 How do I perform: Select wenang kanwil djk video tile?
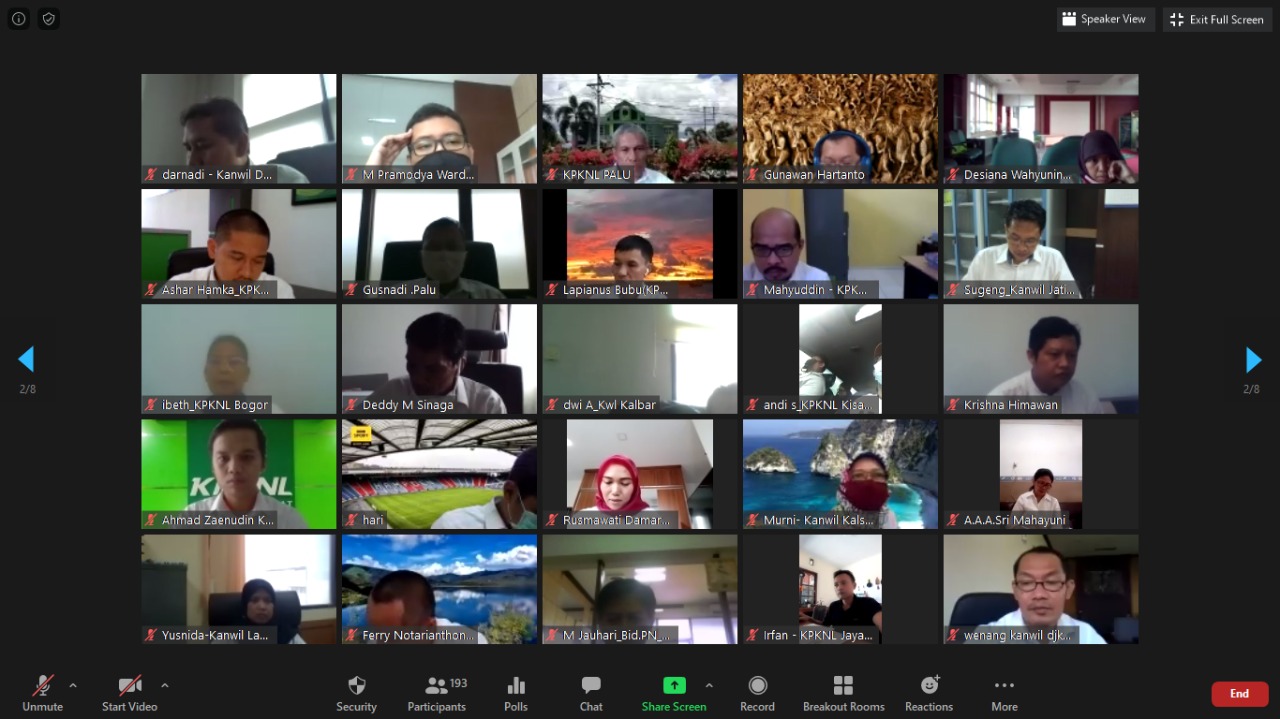[x=1041, y=589]
